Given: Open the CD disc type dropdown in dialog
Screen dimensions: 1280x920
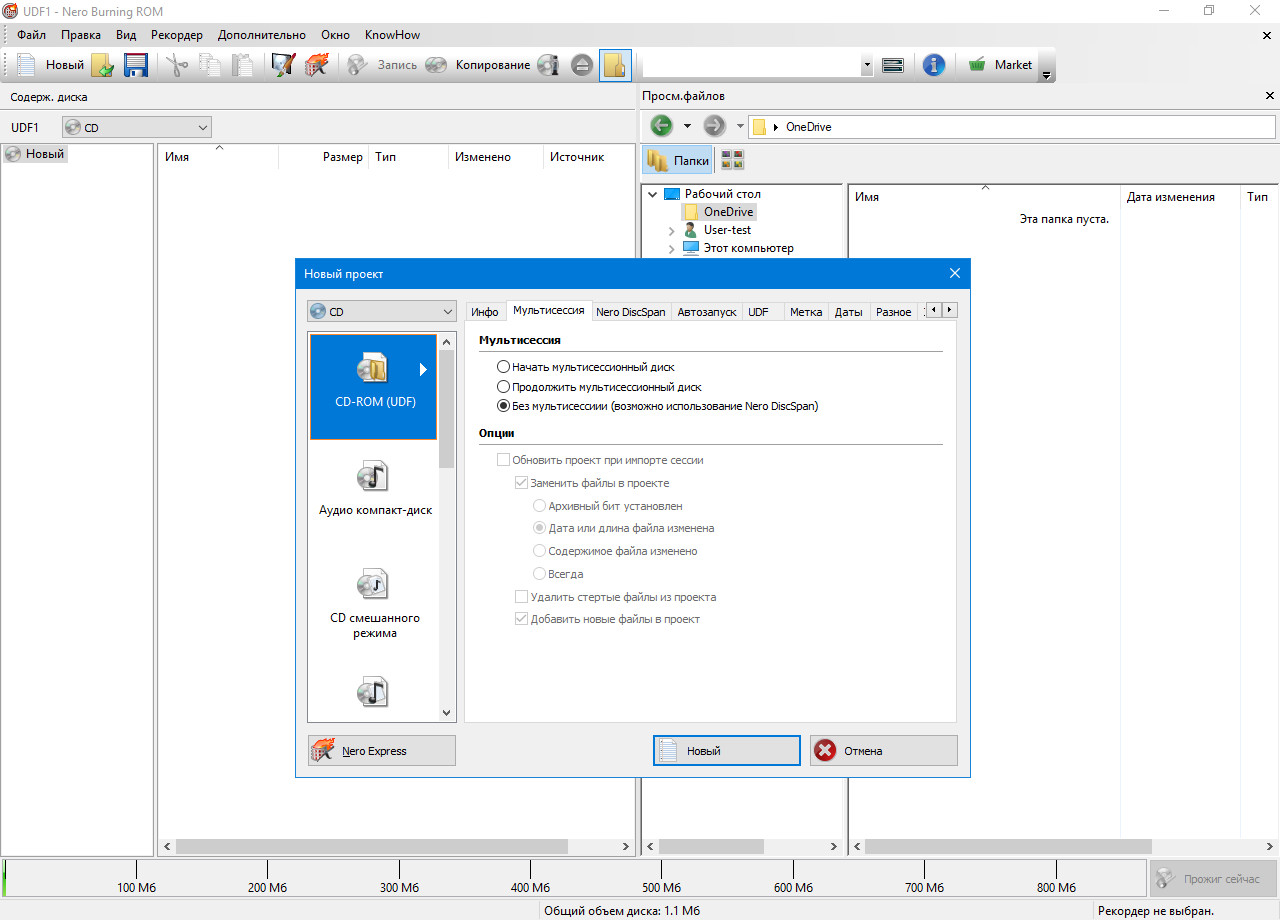Looking at the screenshot, I should pyautogui.click(x=381, y=312).
